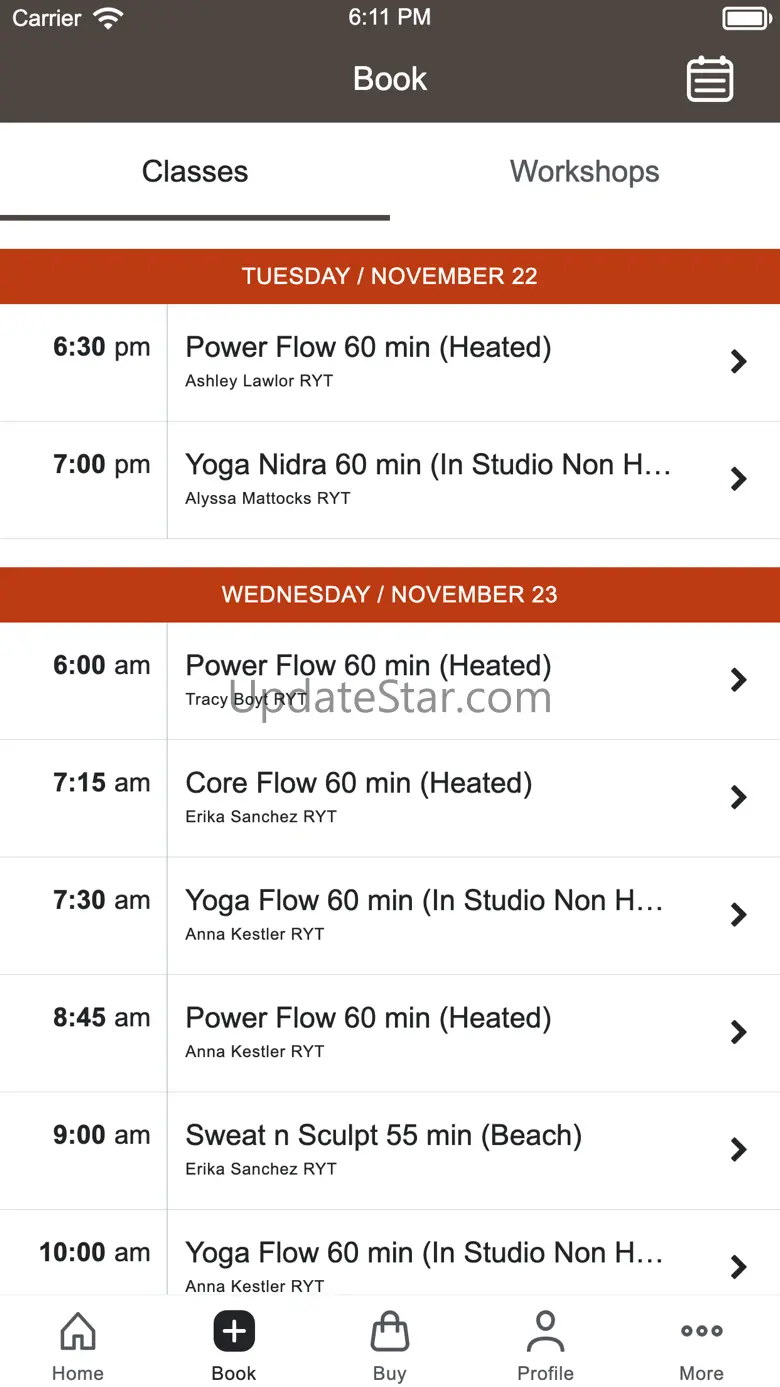Screen dimensions: 780x1387
Task: Tap the battery icon in status bar
Action: coord(745,18)
